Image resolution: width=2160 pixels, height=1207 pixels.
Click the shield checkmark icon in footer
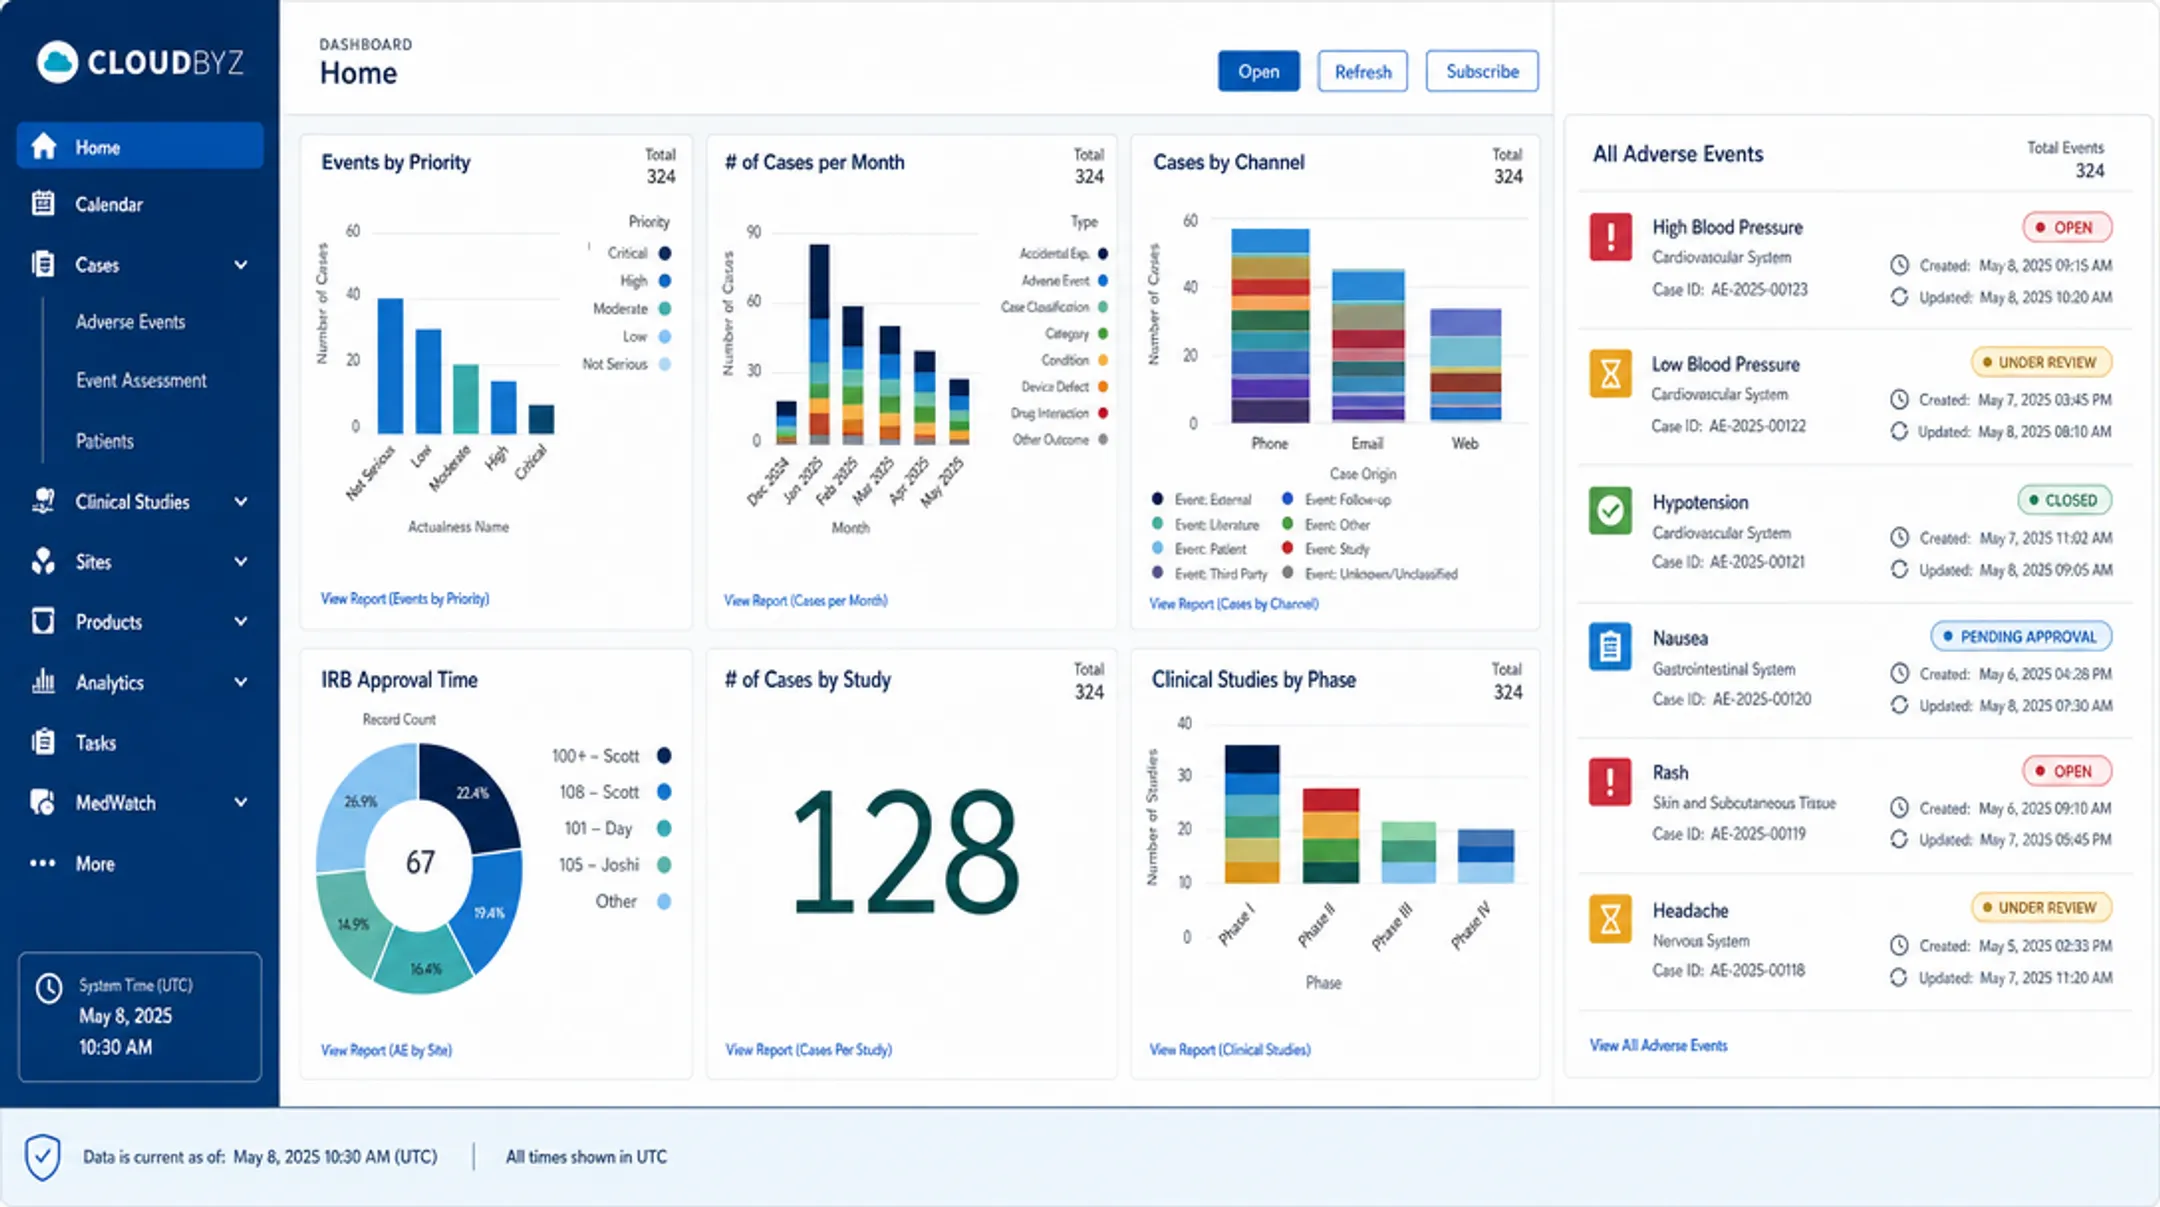click(x=42, y=1157)
